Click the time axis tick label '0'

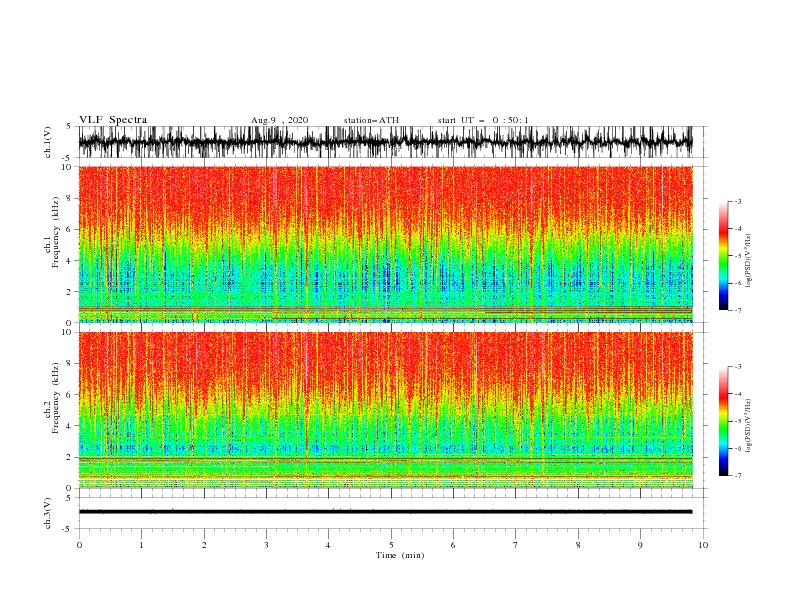pos(79,545)
